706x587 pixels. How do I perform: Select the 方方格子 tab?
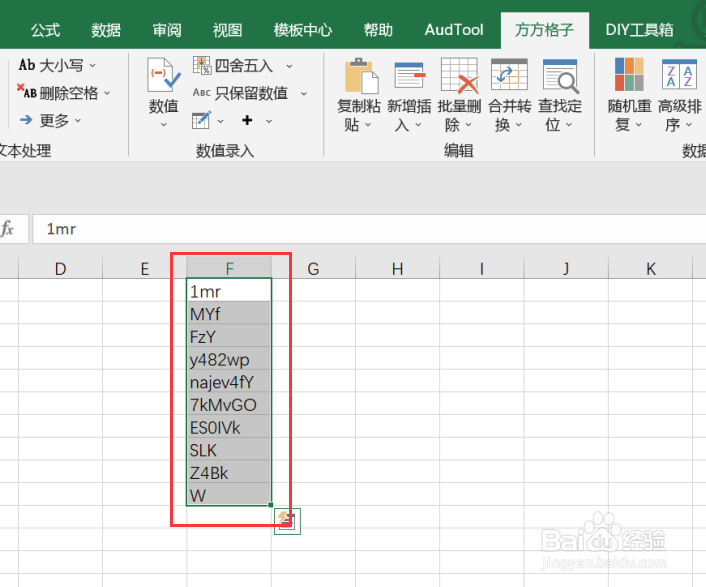point(545,30)
